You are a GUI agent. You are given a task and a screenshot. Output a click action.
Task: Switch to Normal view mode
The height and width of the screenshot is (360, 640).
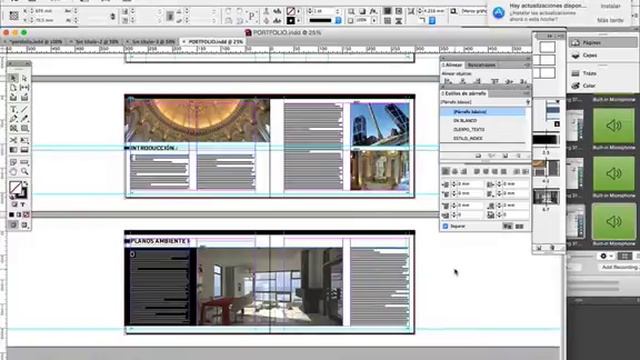13,225
